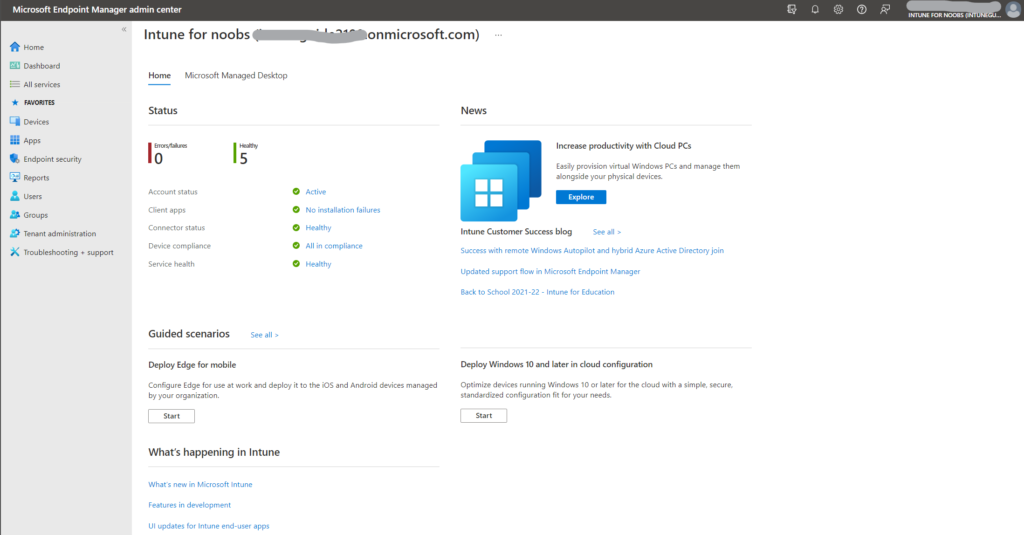Click the Favorites star icon
This screenshot has width=1024, height=535.
[x=15, y=103]
